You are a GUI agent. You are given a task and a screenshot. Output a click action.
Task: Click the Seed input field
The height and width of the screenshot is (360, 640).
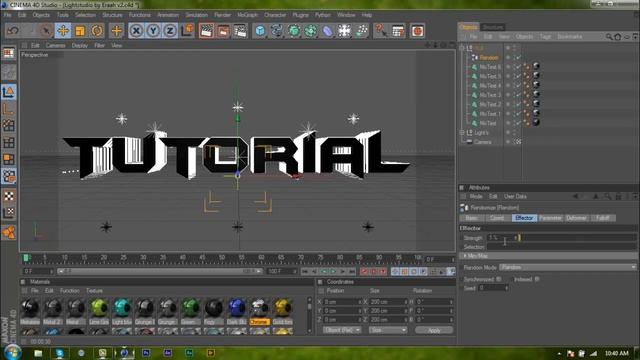493,288
